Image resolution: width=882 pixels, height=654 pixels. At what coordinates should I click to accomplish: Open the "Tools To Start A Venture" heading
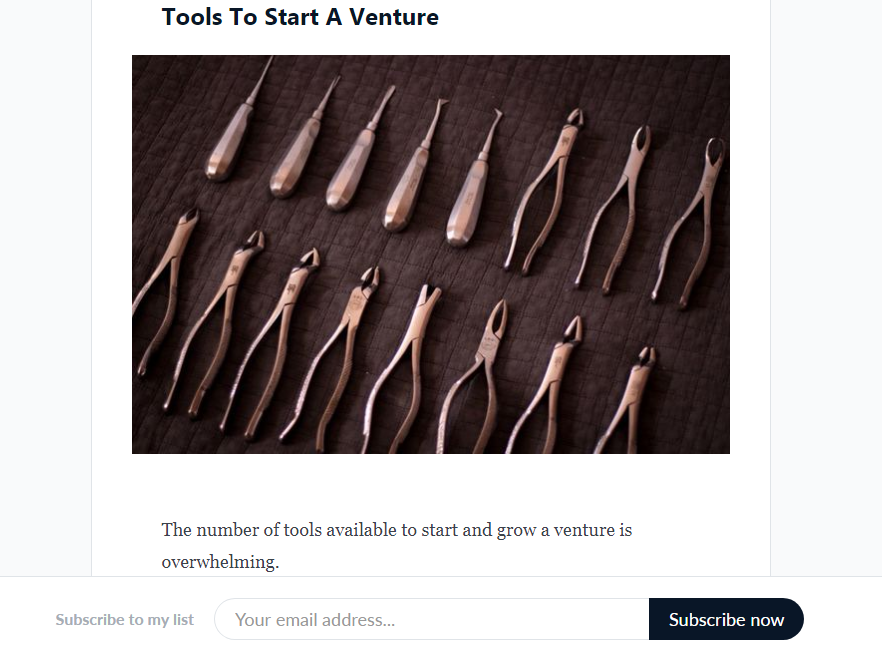click(x=300, y=17)
